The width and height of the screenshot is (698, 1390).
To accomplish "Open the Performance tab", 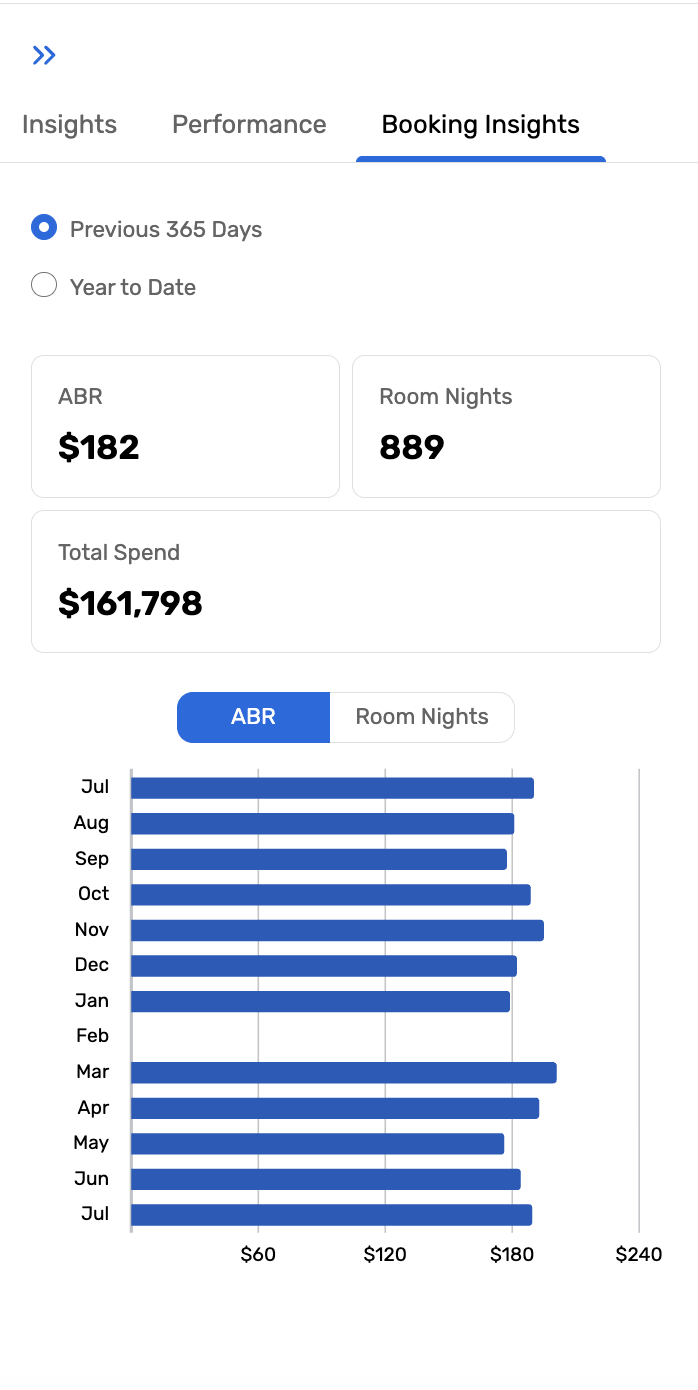I will [249, 125].
